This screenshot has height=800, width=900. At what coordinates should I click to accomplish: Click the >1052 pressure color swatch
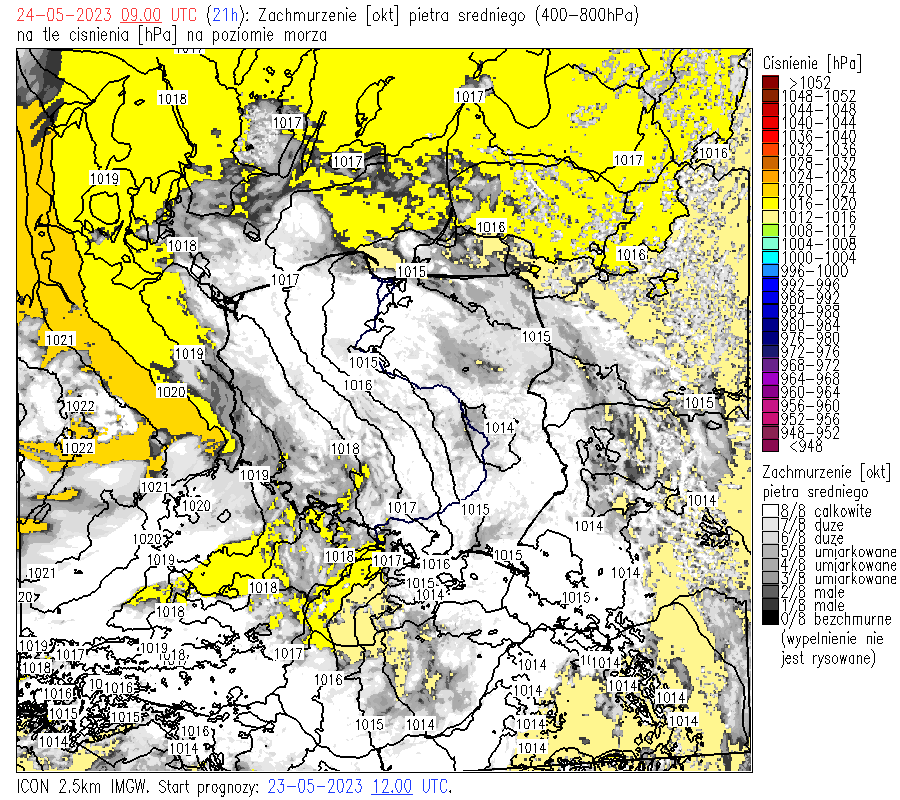(770, 82)
